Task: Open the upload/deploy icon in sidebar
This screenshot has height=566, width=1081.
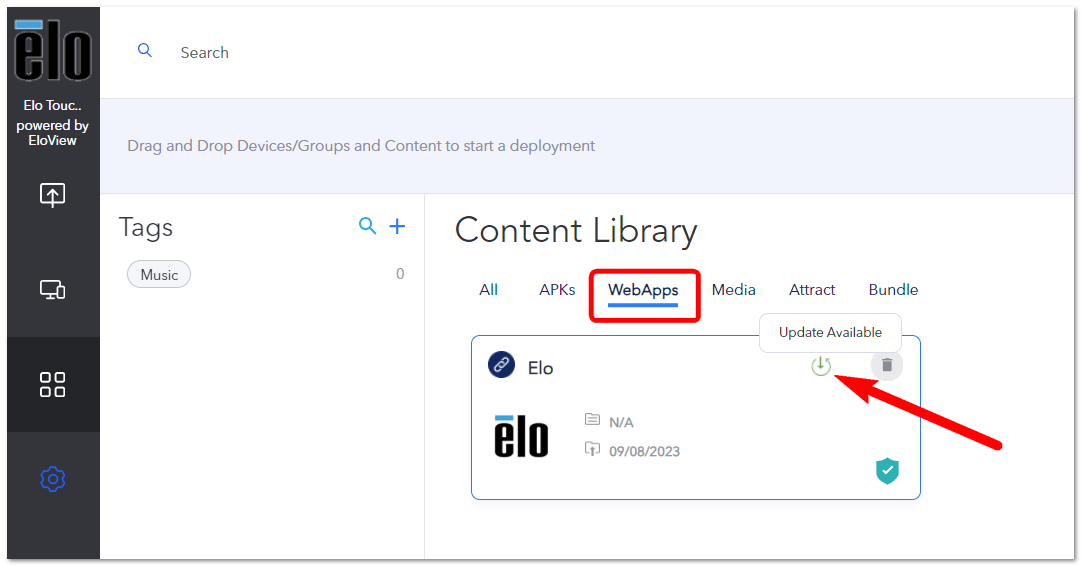Action: pyautogui.click(x=52, y=195)
